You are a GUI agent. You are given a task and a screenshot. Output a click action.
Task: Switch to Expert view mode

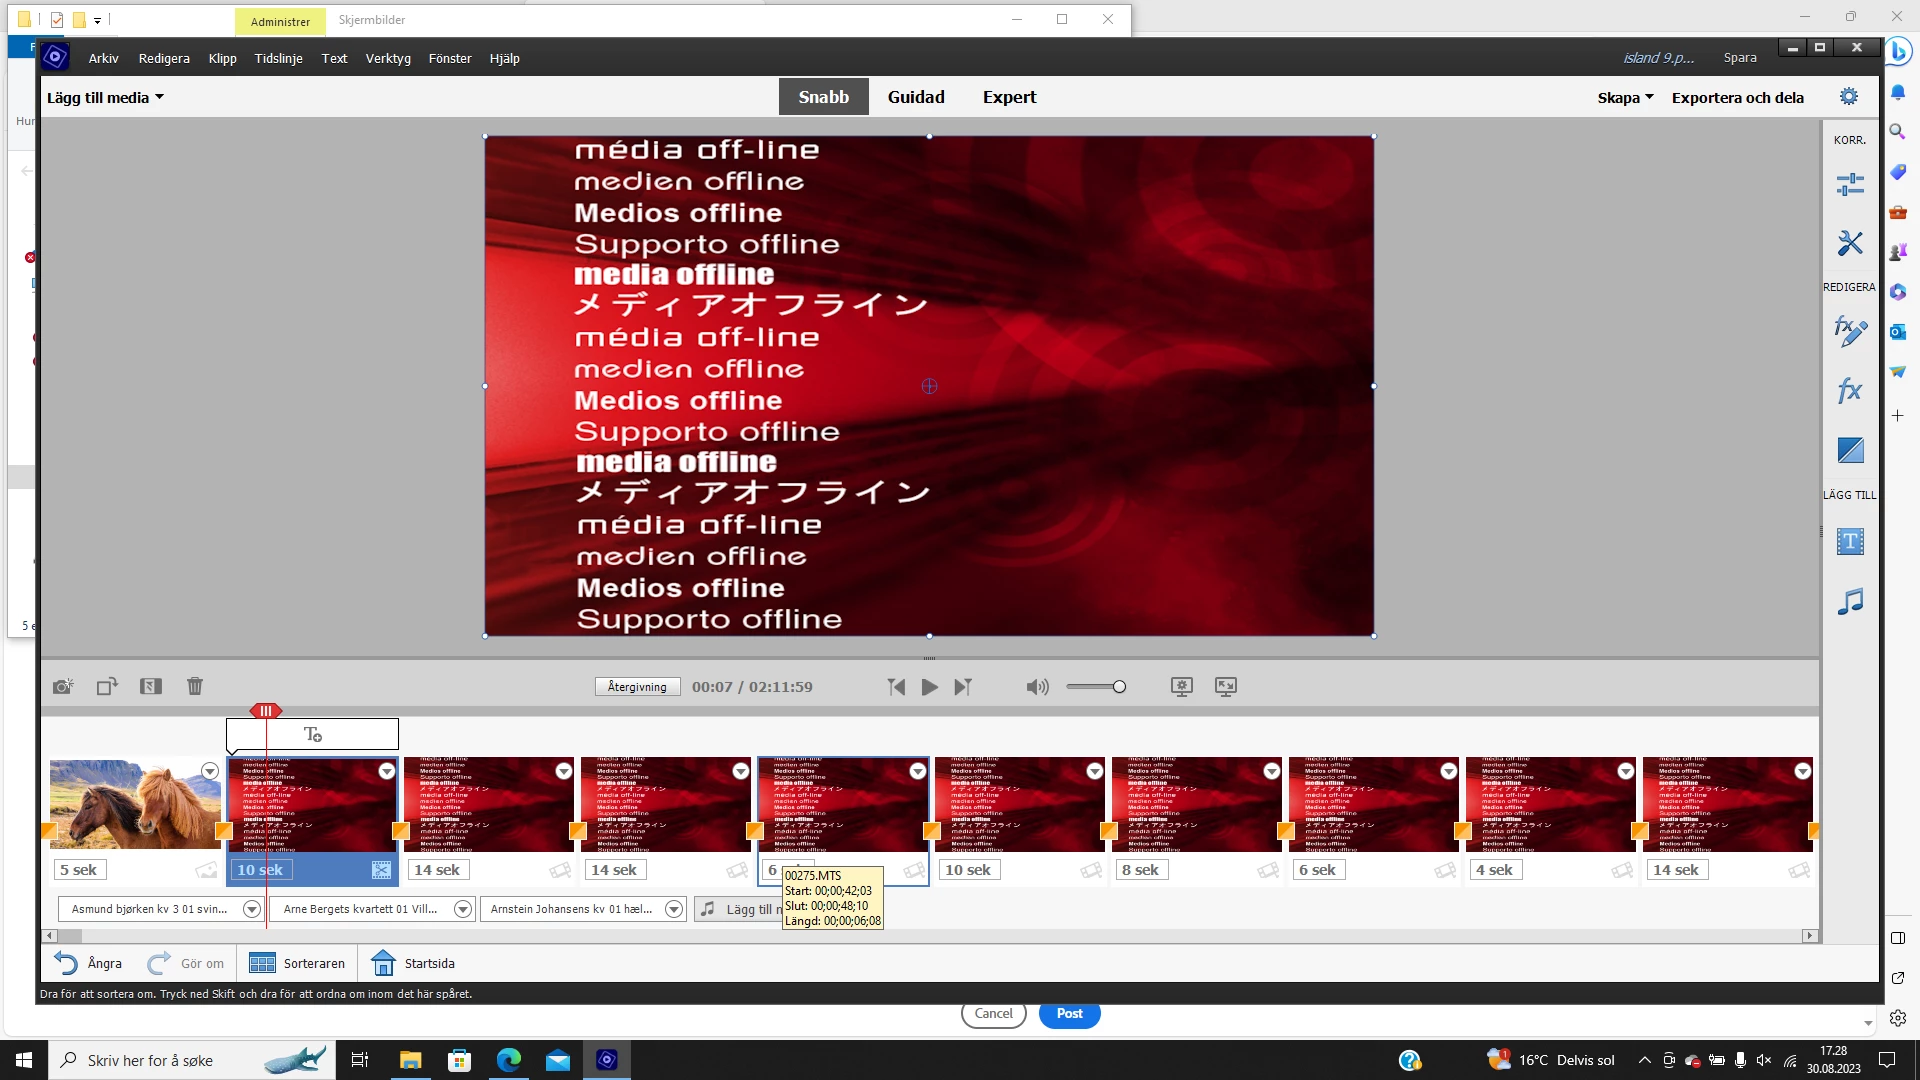(x=1009, y=97)
